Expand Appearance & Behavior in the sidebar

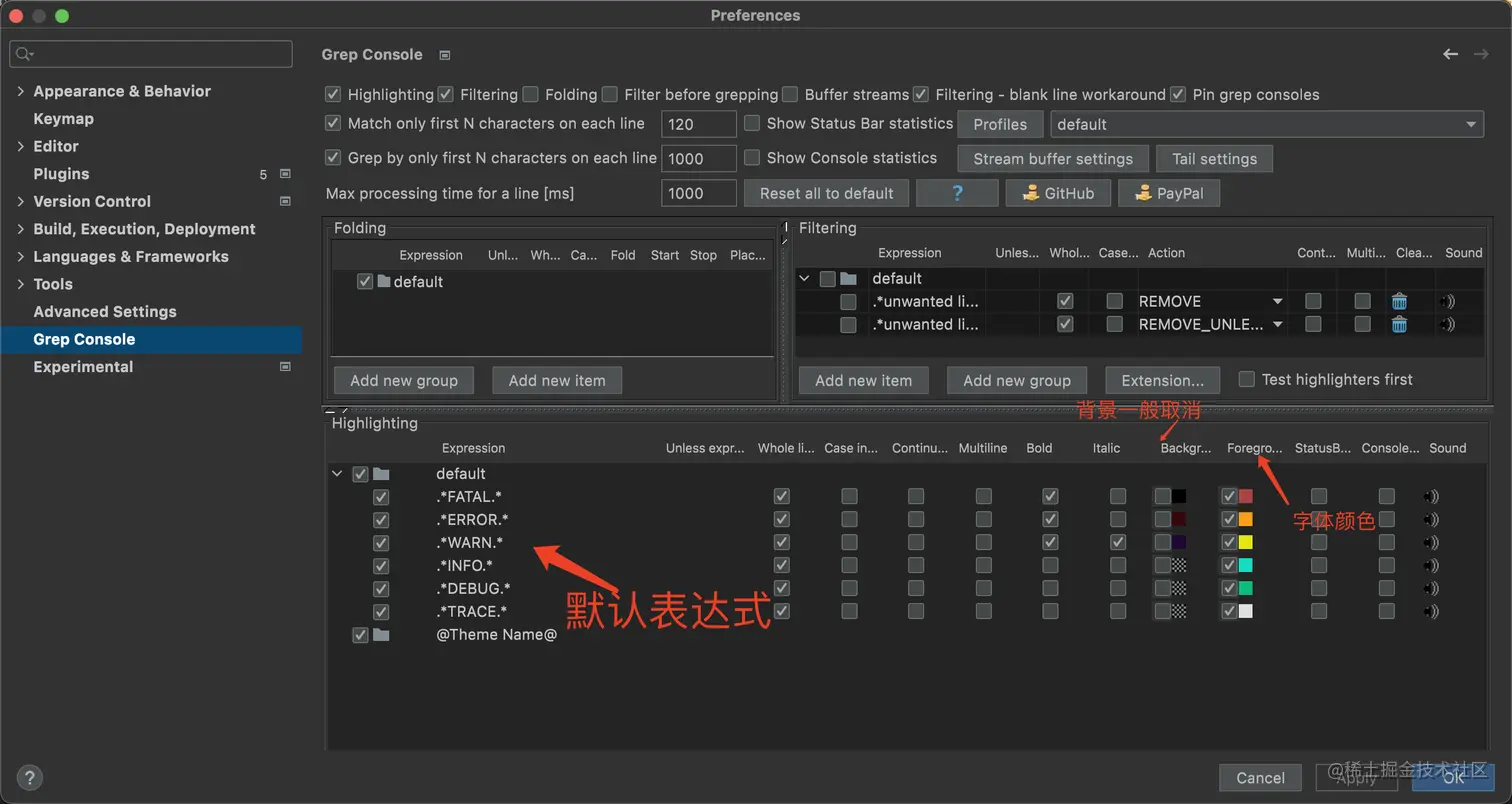(x=21, y=91)
